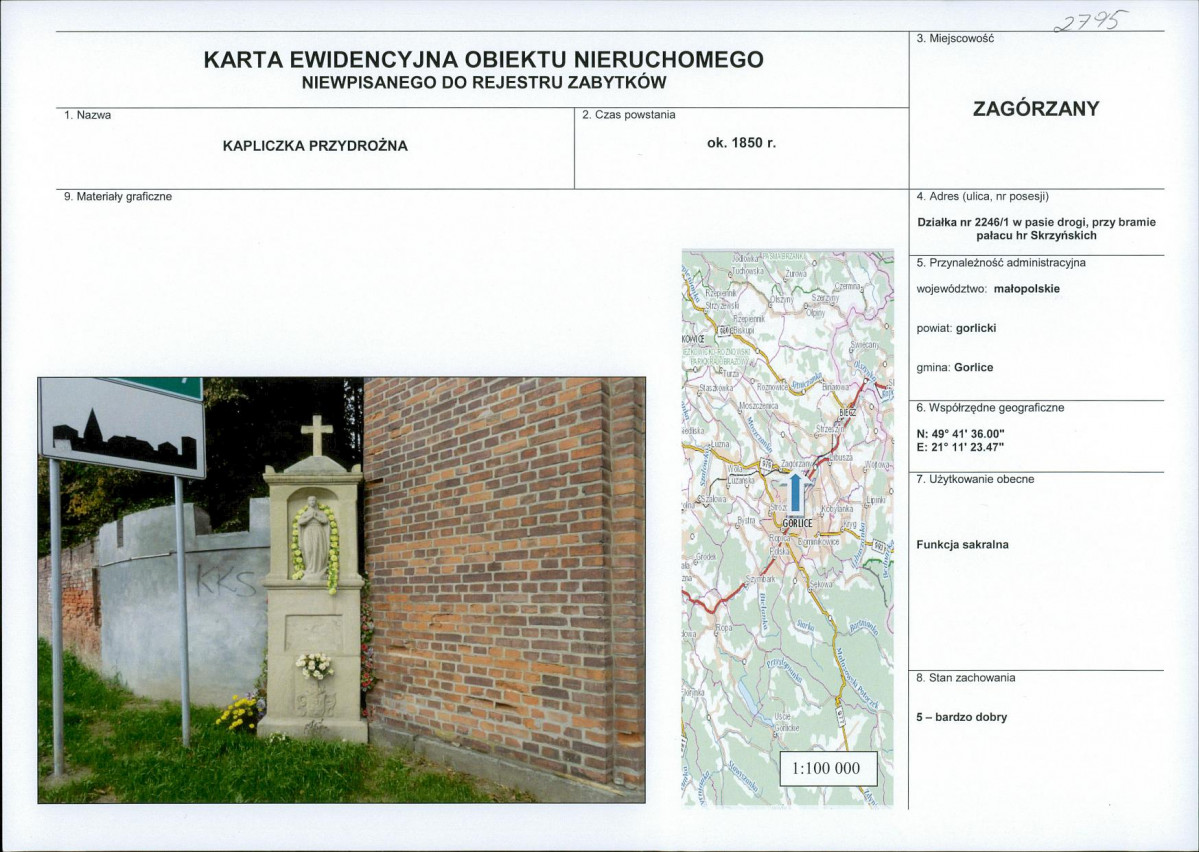The width and height of the screenshot is (1199, 852).
Task: Click the label '2. Czas powstania'
Action: (629, 115)
